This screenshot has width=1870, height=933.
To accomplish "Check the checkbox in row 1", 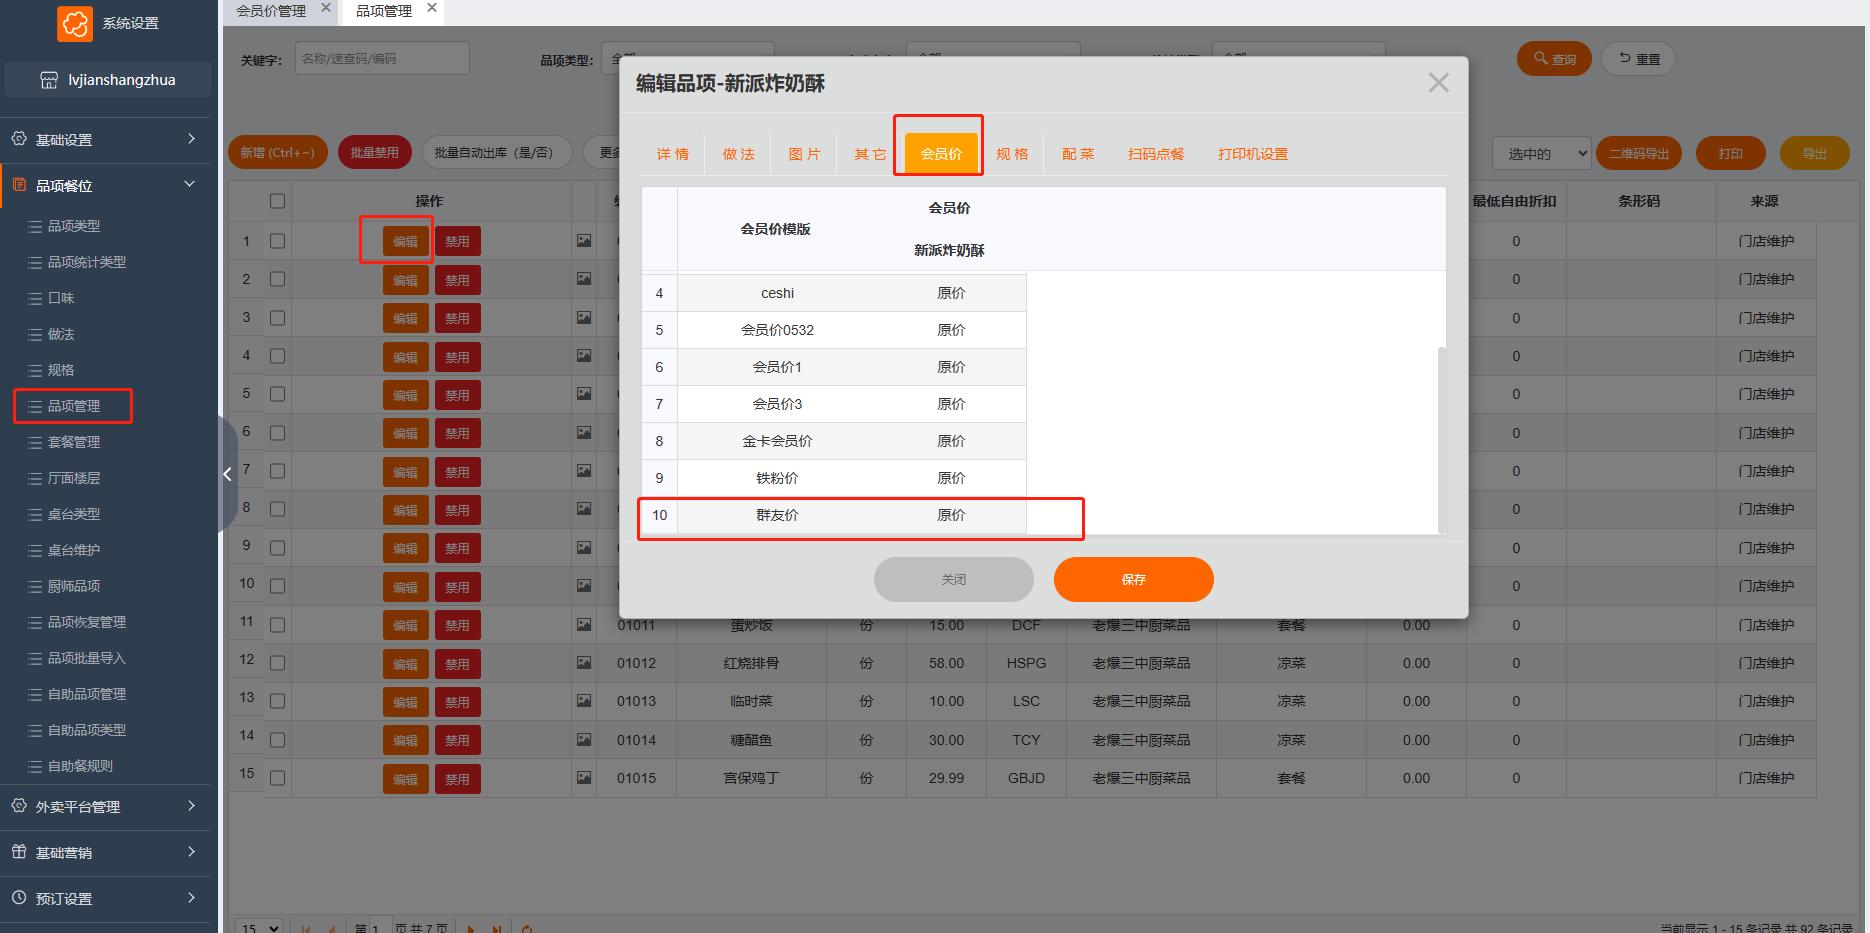I will [x=278, y=241].
